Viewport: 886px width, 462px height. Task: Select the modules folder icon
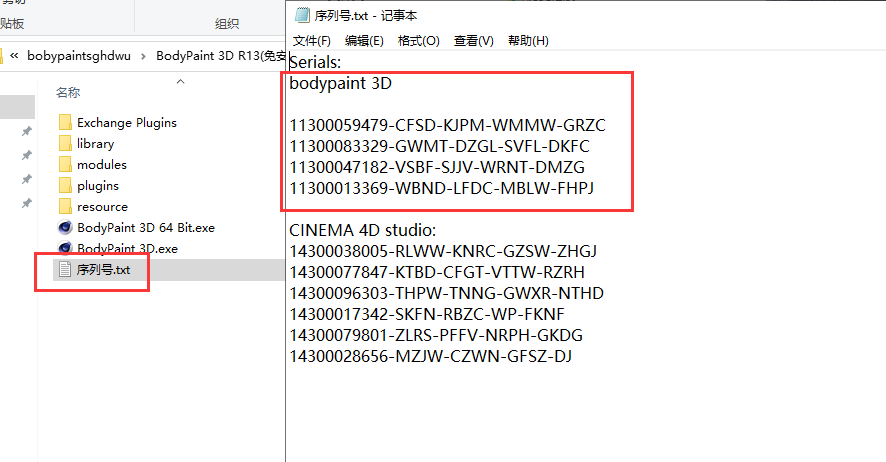pyautogui.click(x=65, y=164)
